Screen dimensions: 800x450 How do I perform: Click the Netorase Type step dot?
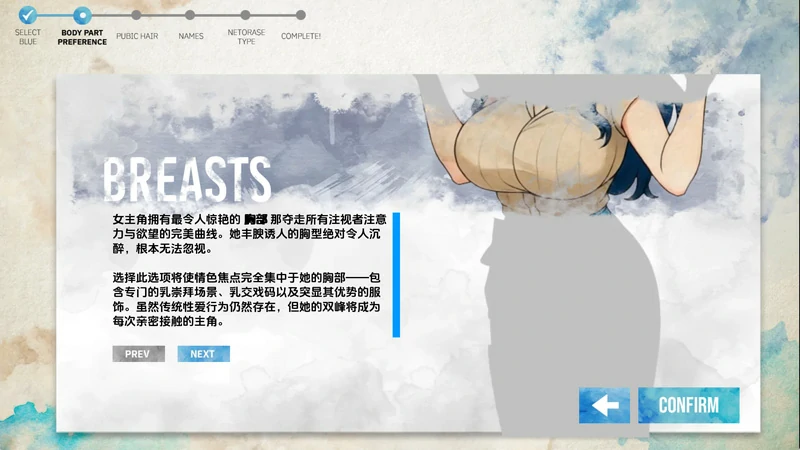245,15
